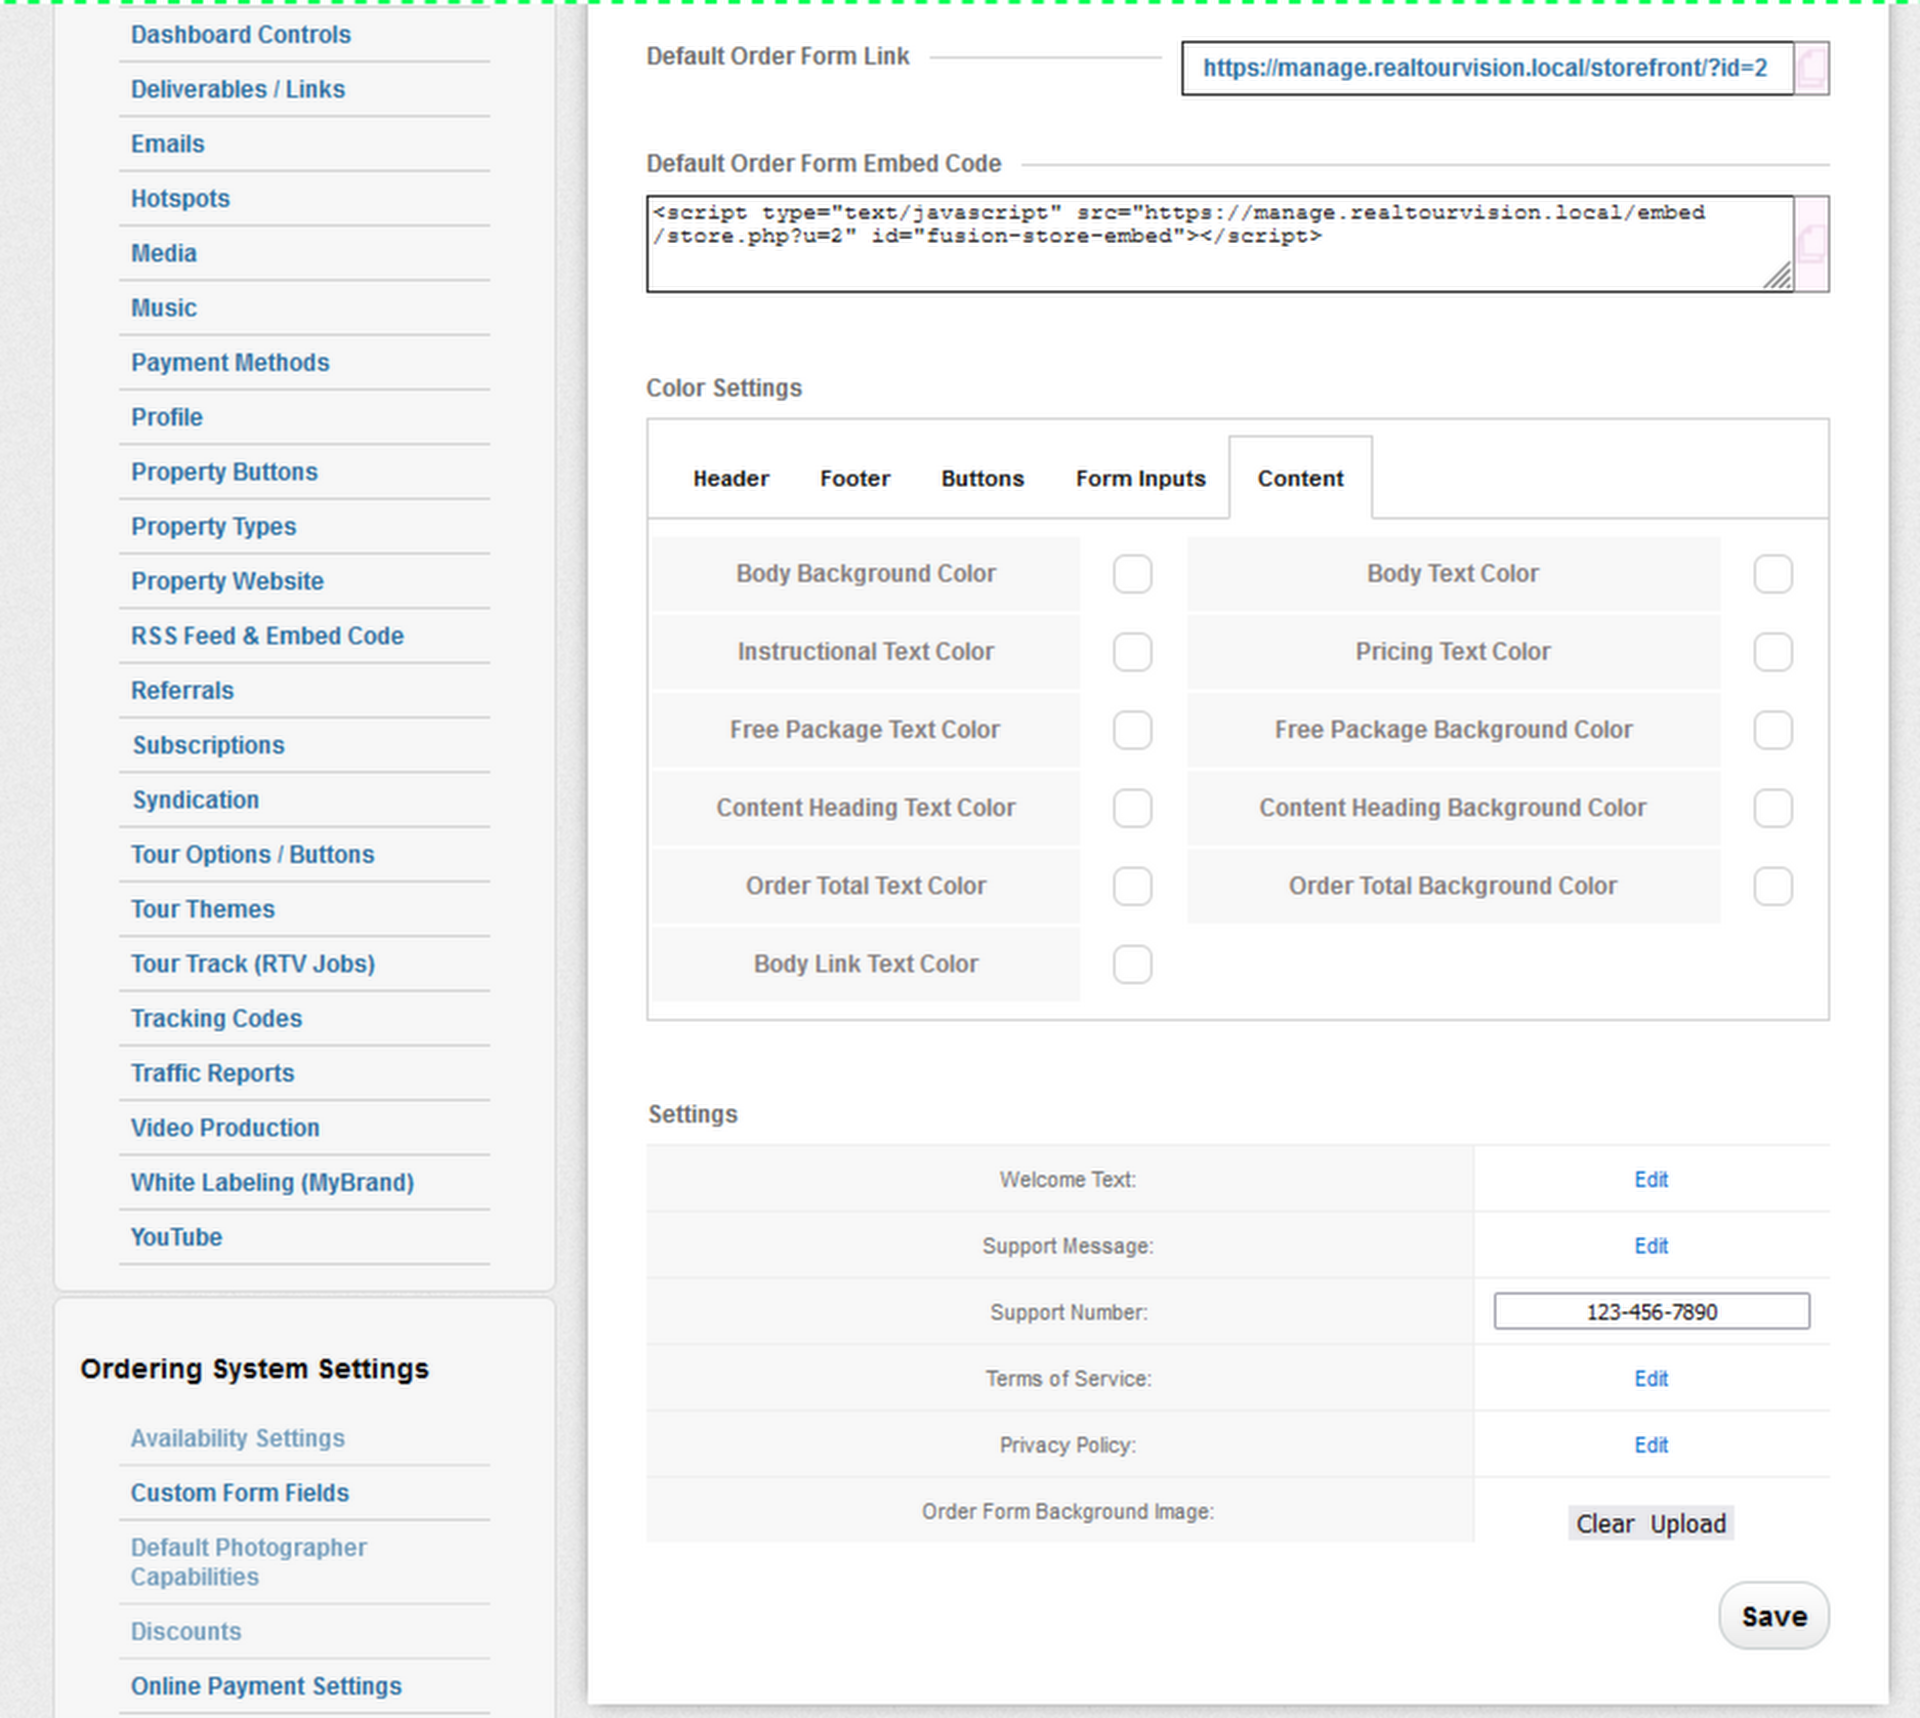This screenshot has width=1920, height=1718.
Task: Copy the Default Order Form Embed Code
Action: (x=1811, y=243)
